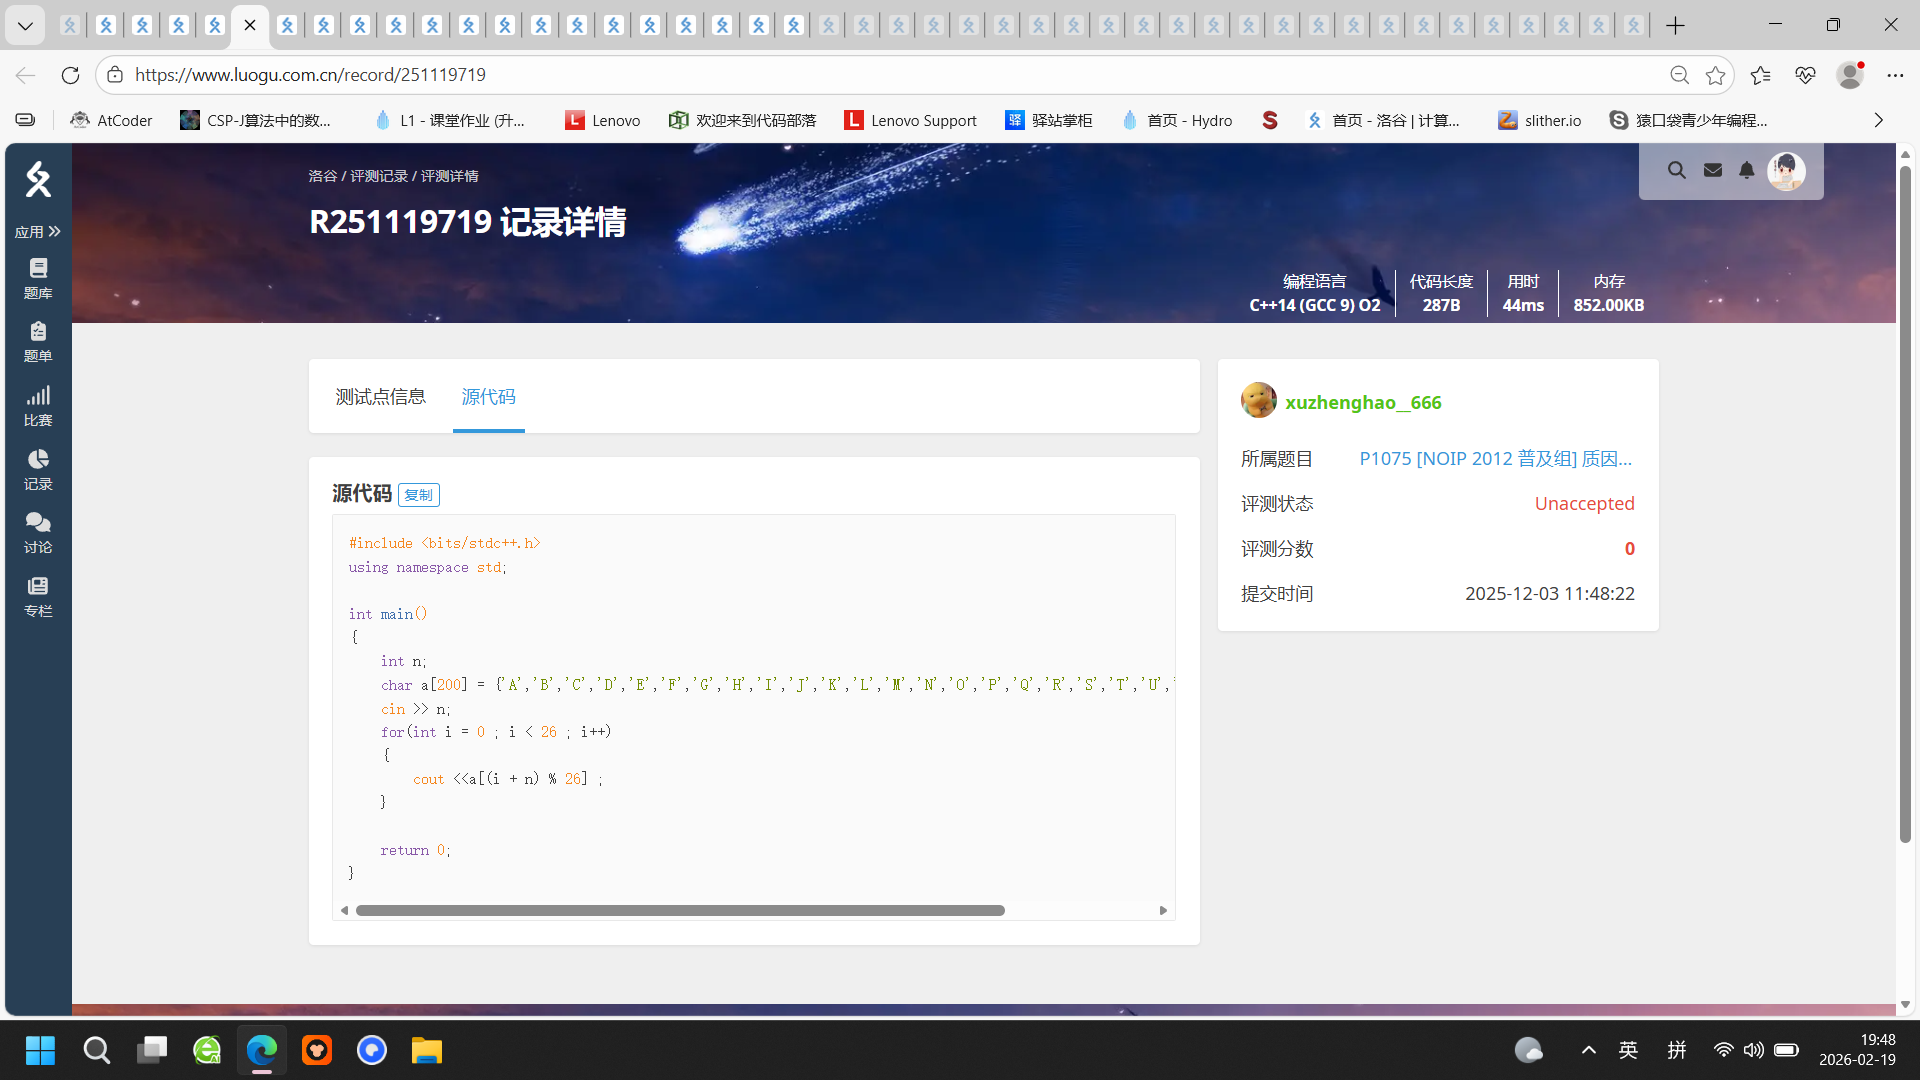The image size is (1920, 1080).
Task: Click the horizontal code scrollbar thumb
Action: (680, 910)
